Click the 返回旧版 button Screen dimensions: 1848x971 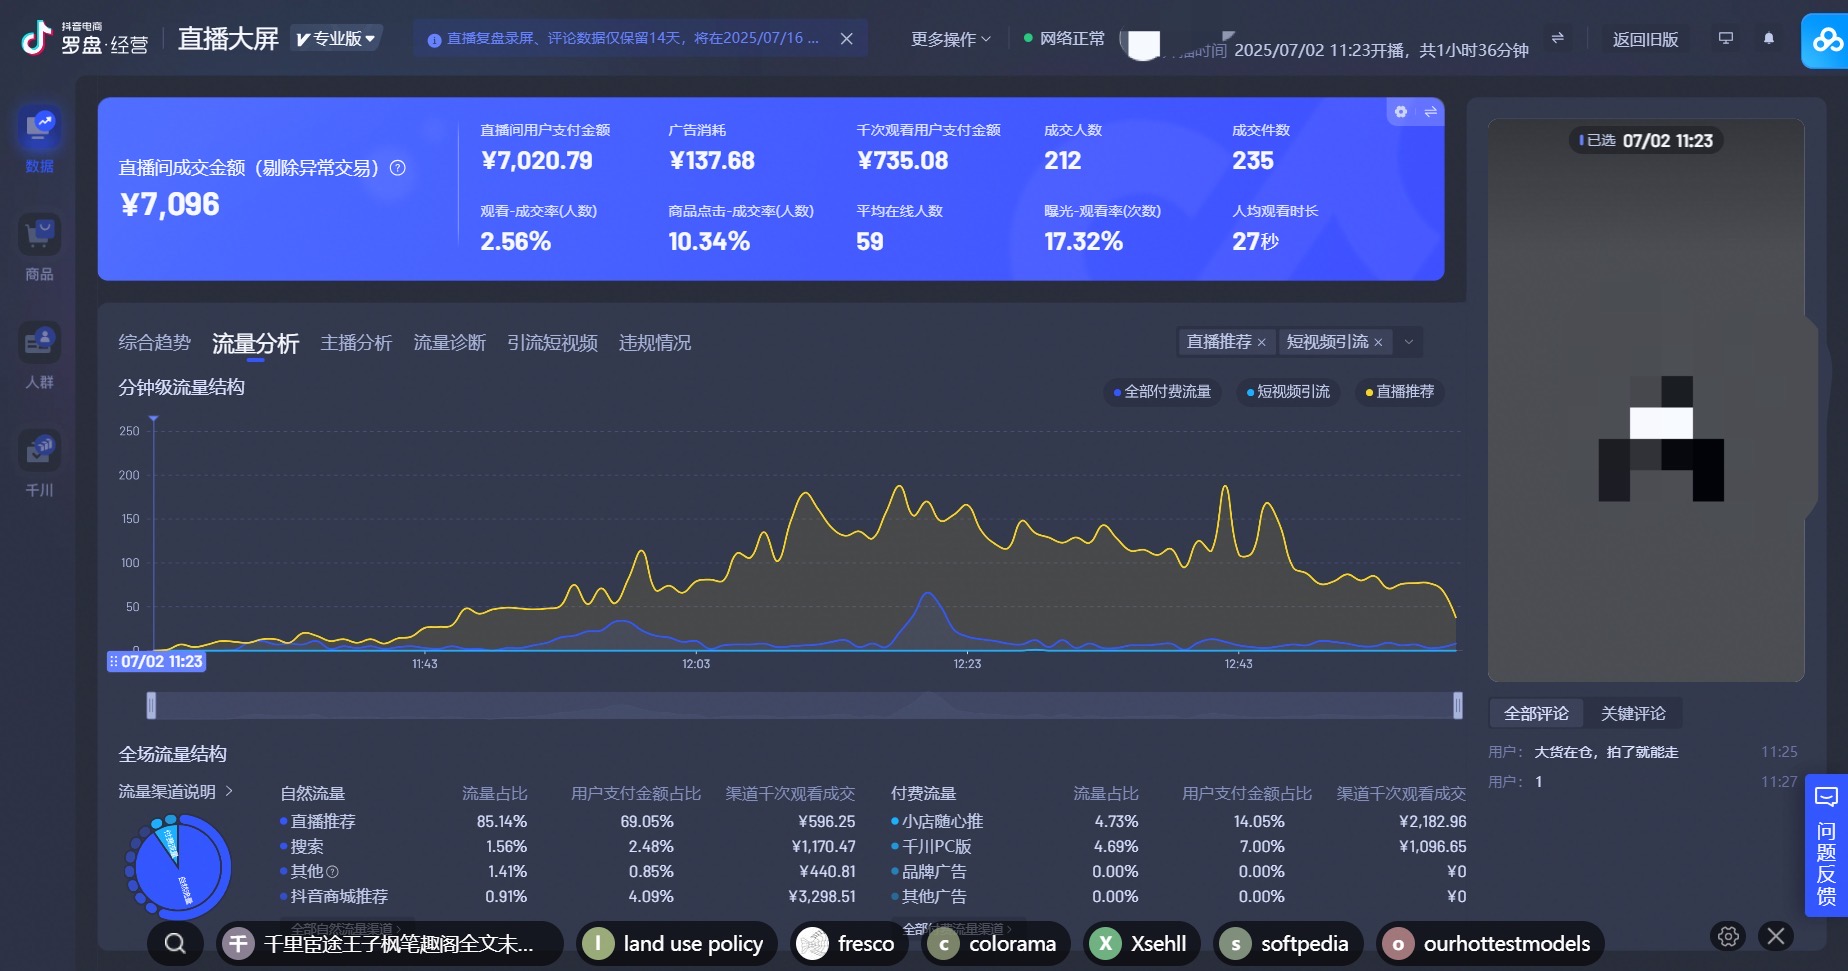coord(1645,39)
